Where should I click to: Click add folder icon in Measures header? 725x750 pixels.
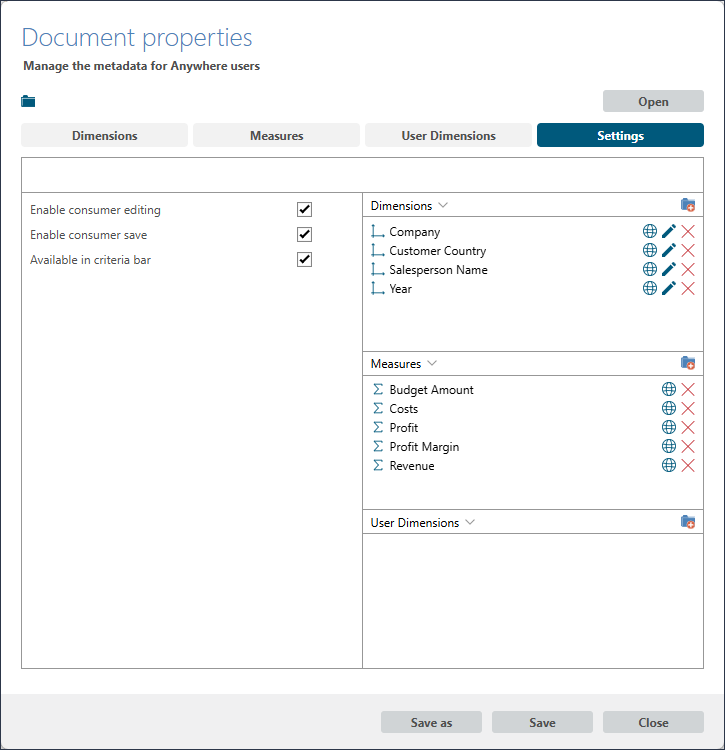click(x=688, y=364)
